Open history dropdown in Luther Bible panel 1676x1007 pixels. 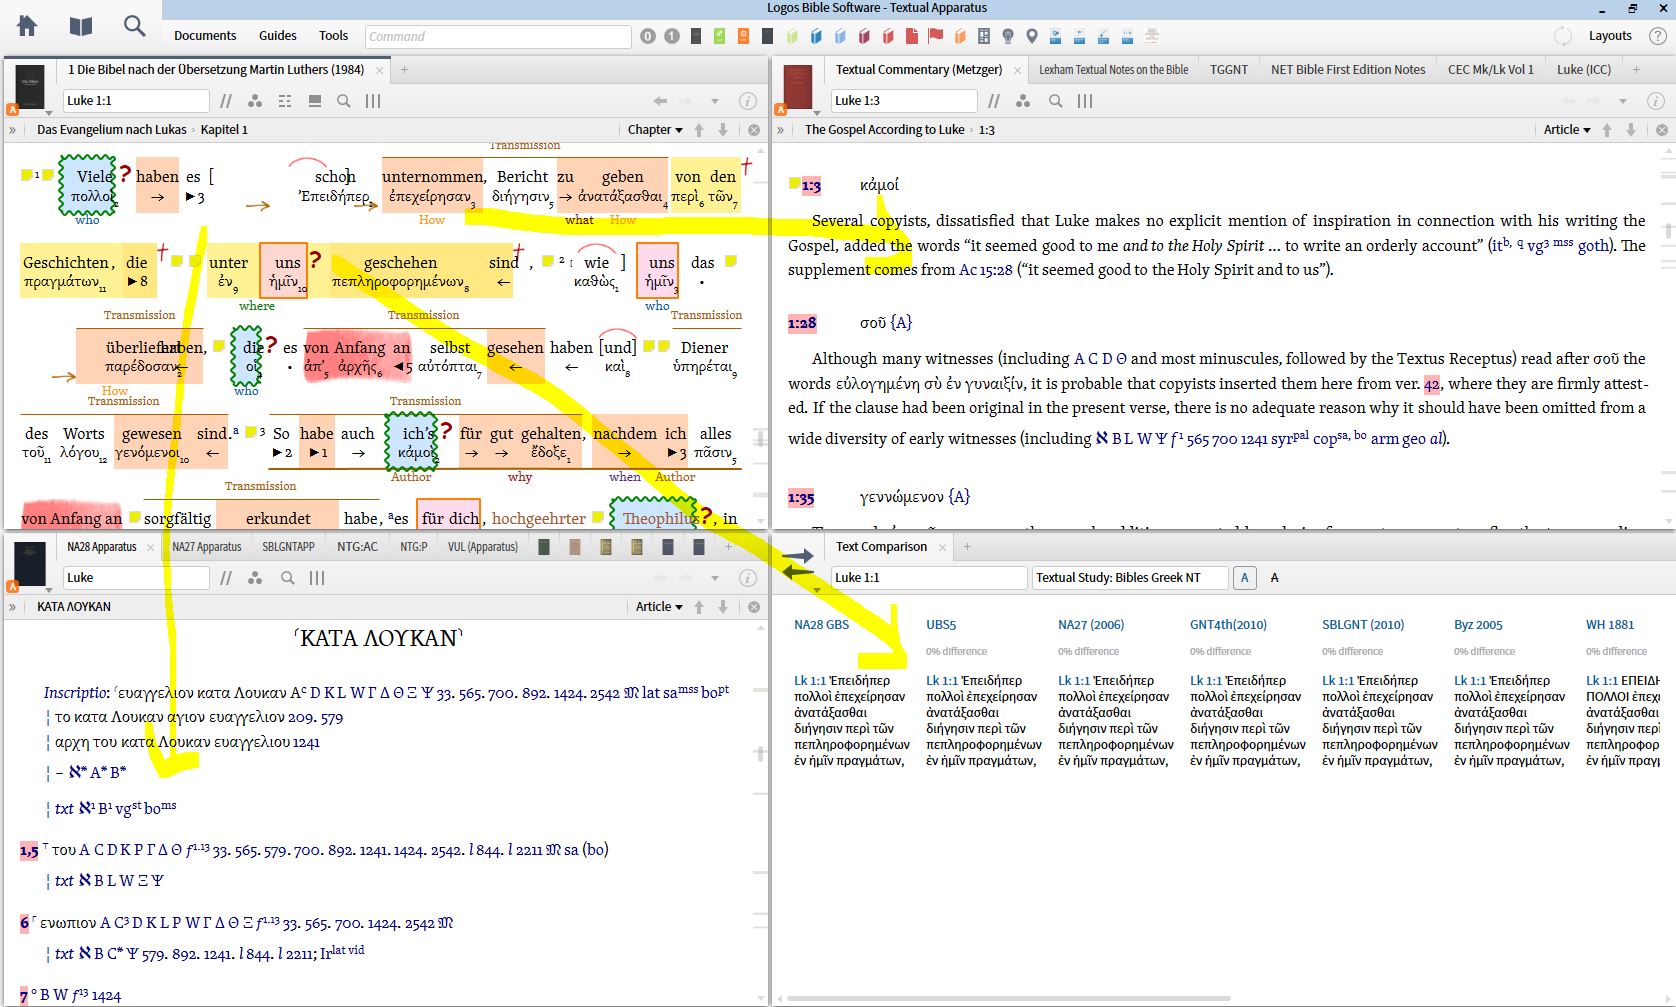pos(715,101)
